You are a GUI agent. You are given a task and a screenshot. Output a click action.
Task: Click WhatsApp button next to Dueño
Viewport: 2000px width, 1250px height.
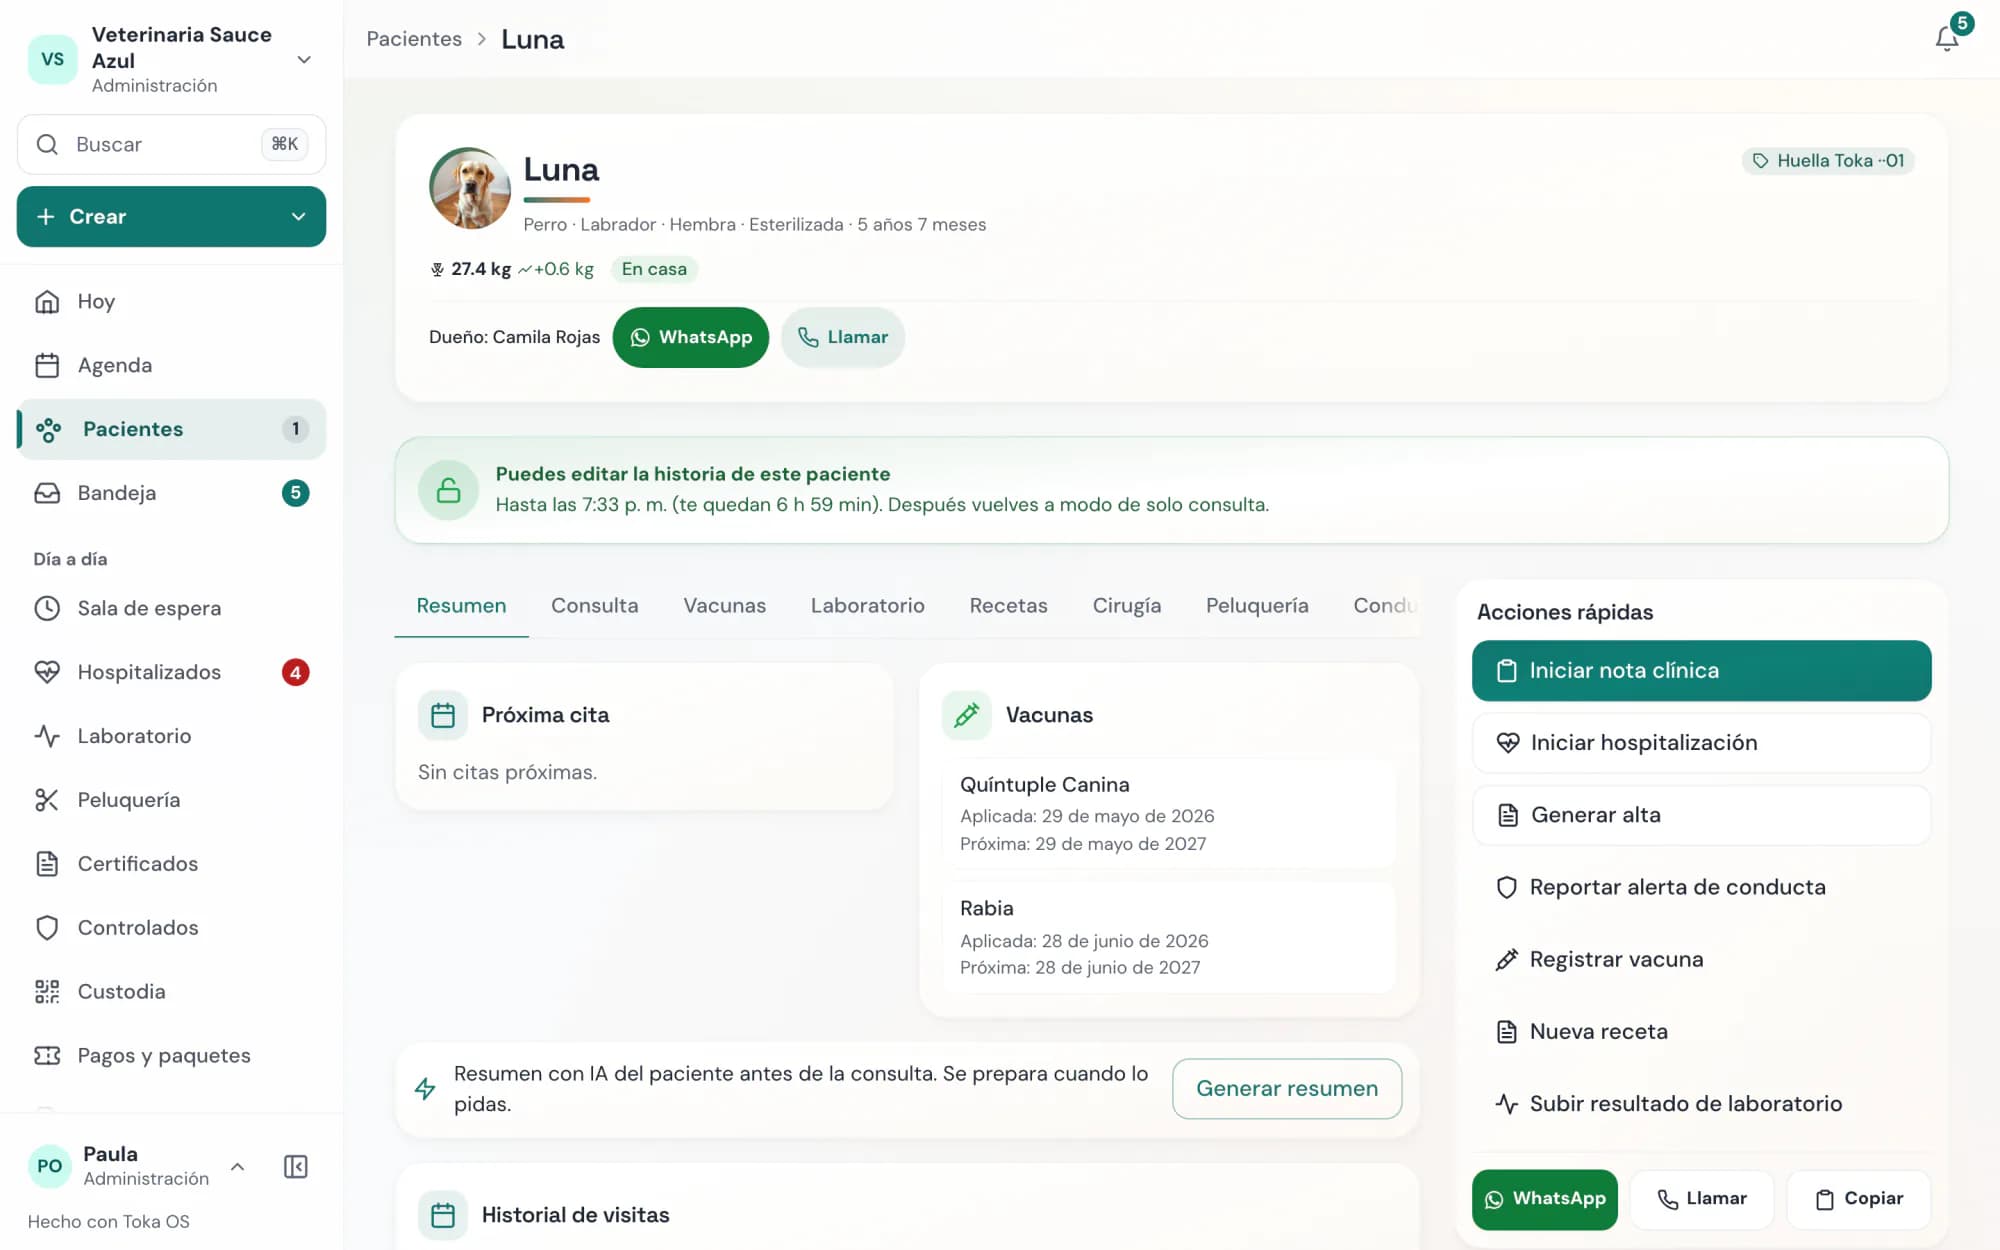[690, 337]
